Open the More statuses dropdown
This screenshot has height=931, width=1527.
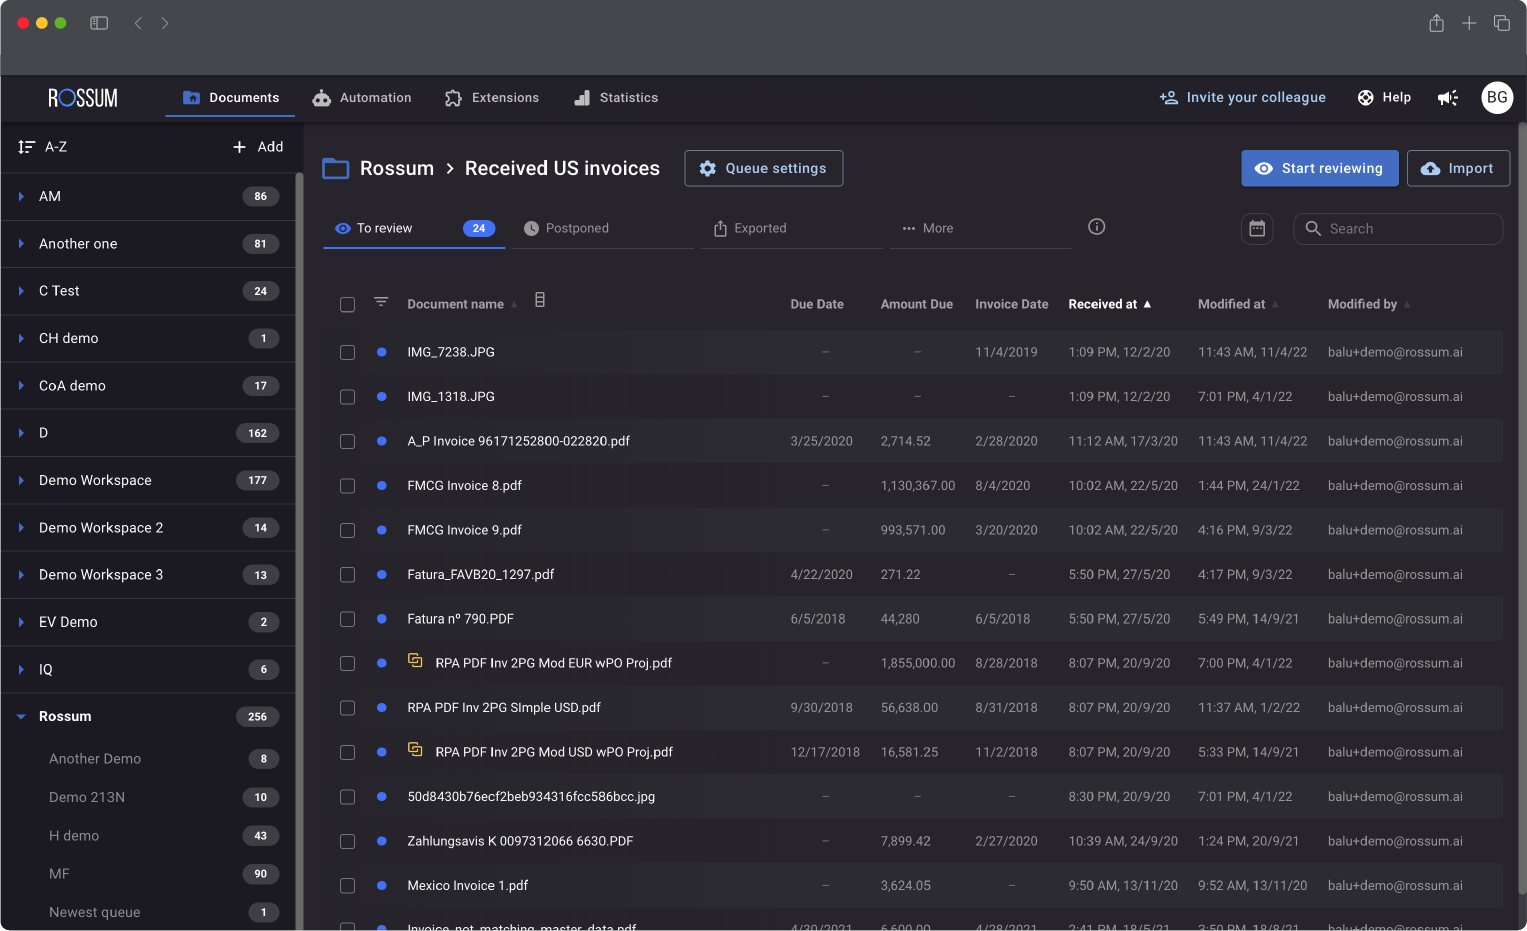click(x=928, y=229)
